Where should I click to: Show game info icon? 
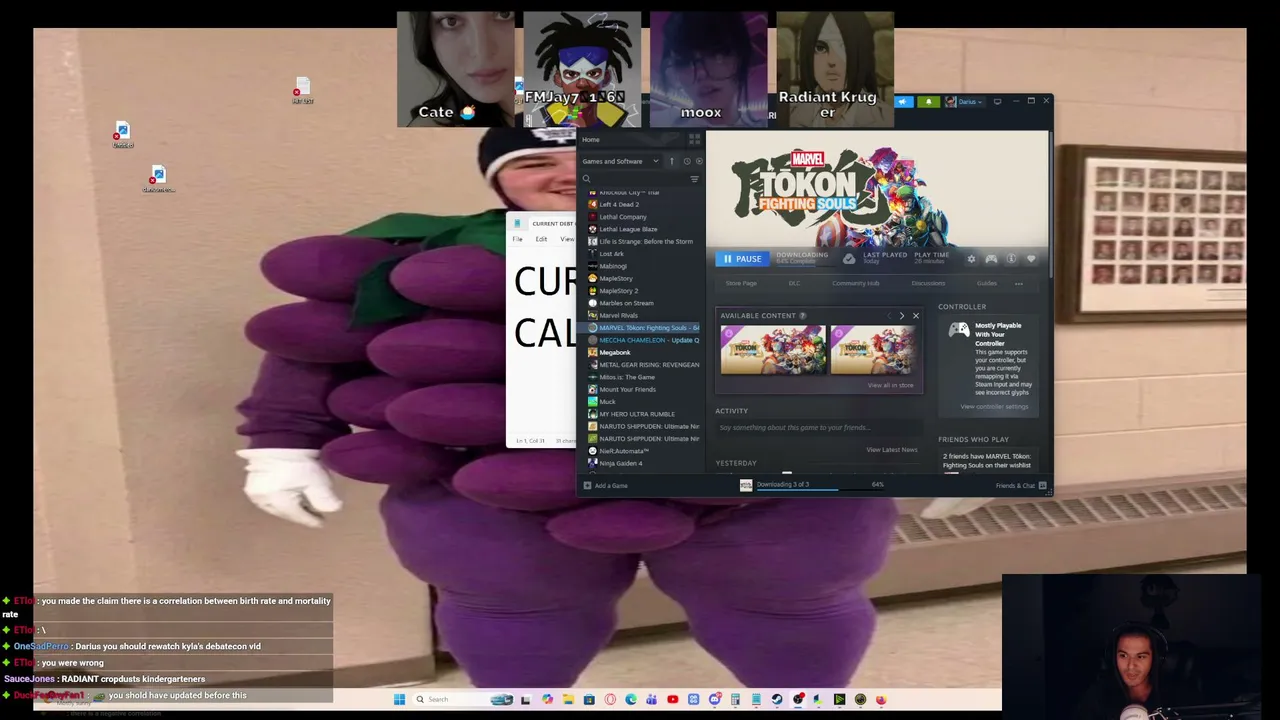pos(1011,259)
